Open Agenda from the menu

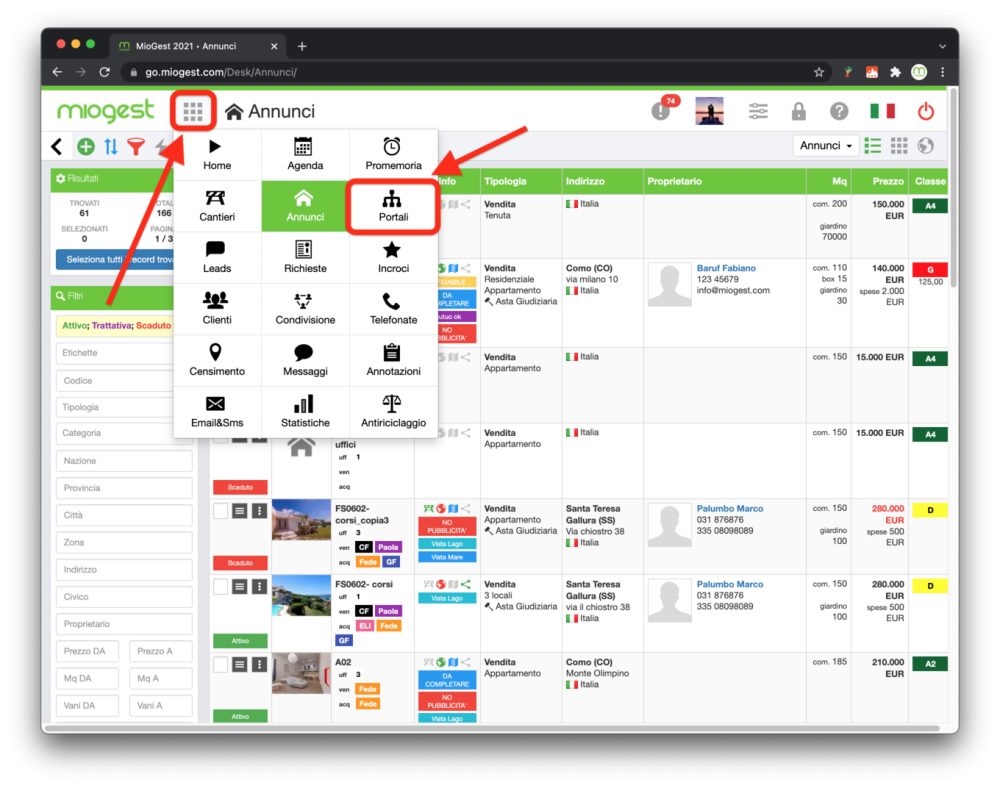coord(305,155)
